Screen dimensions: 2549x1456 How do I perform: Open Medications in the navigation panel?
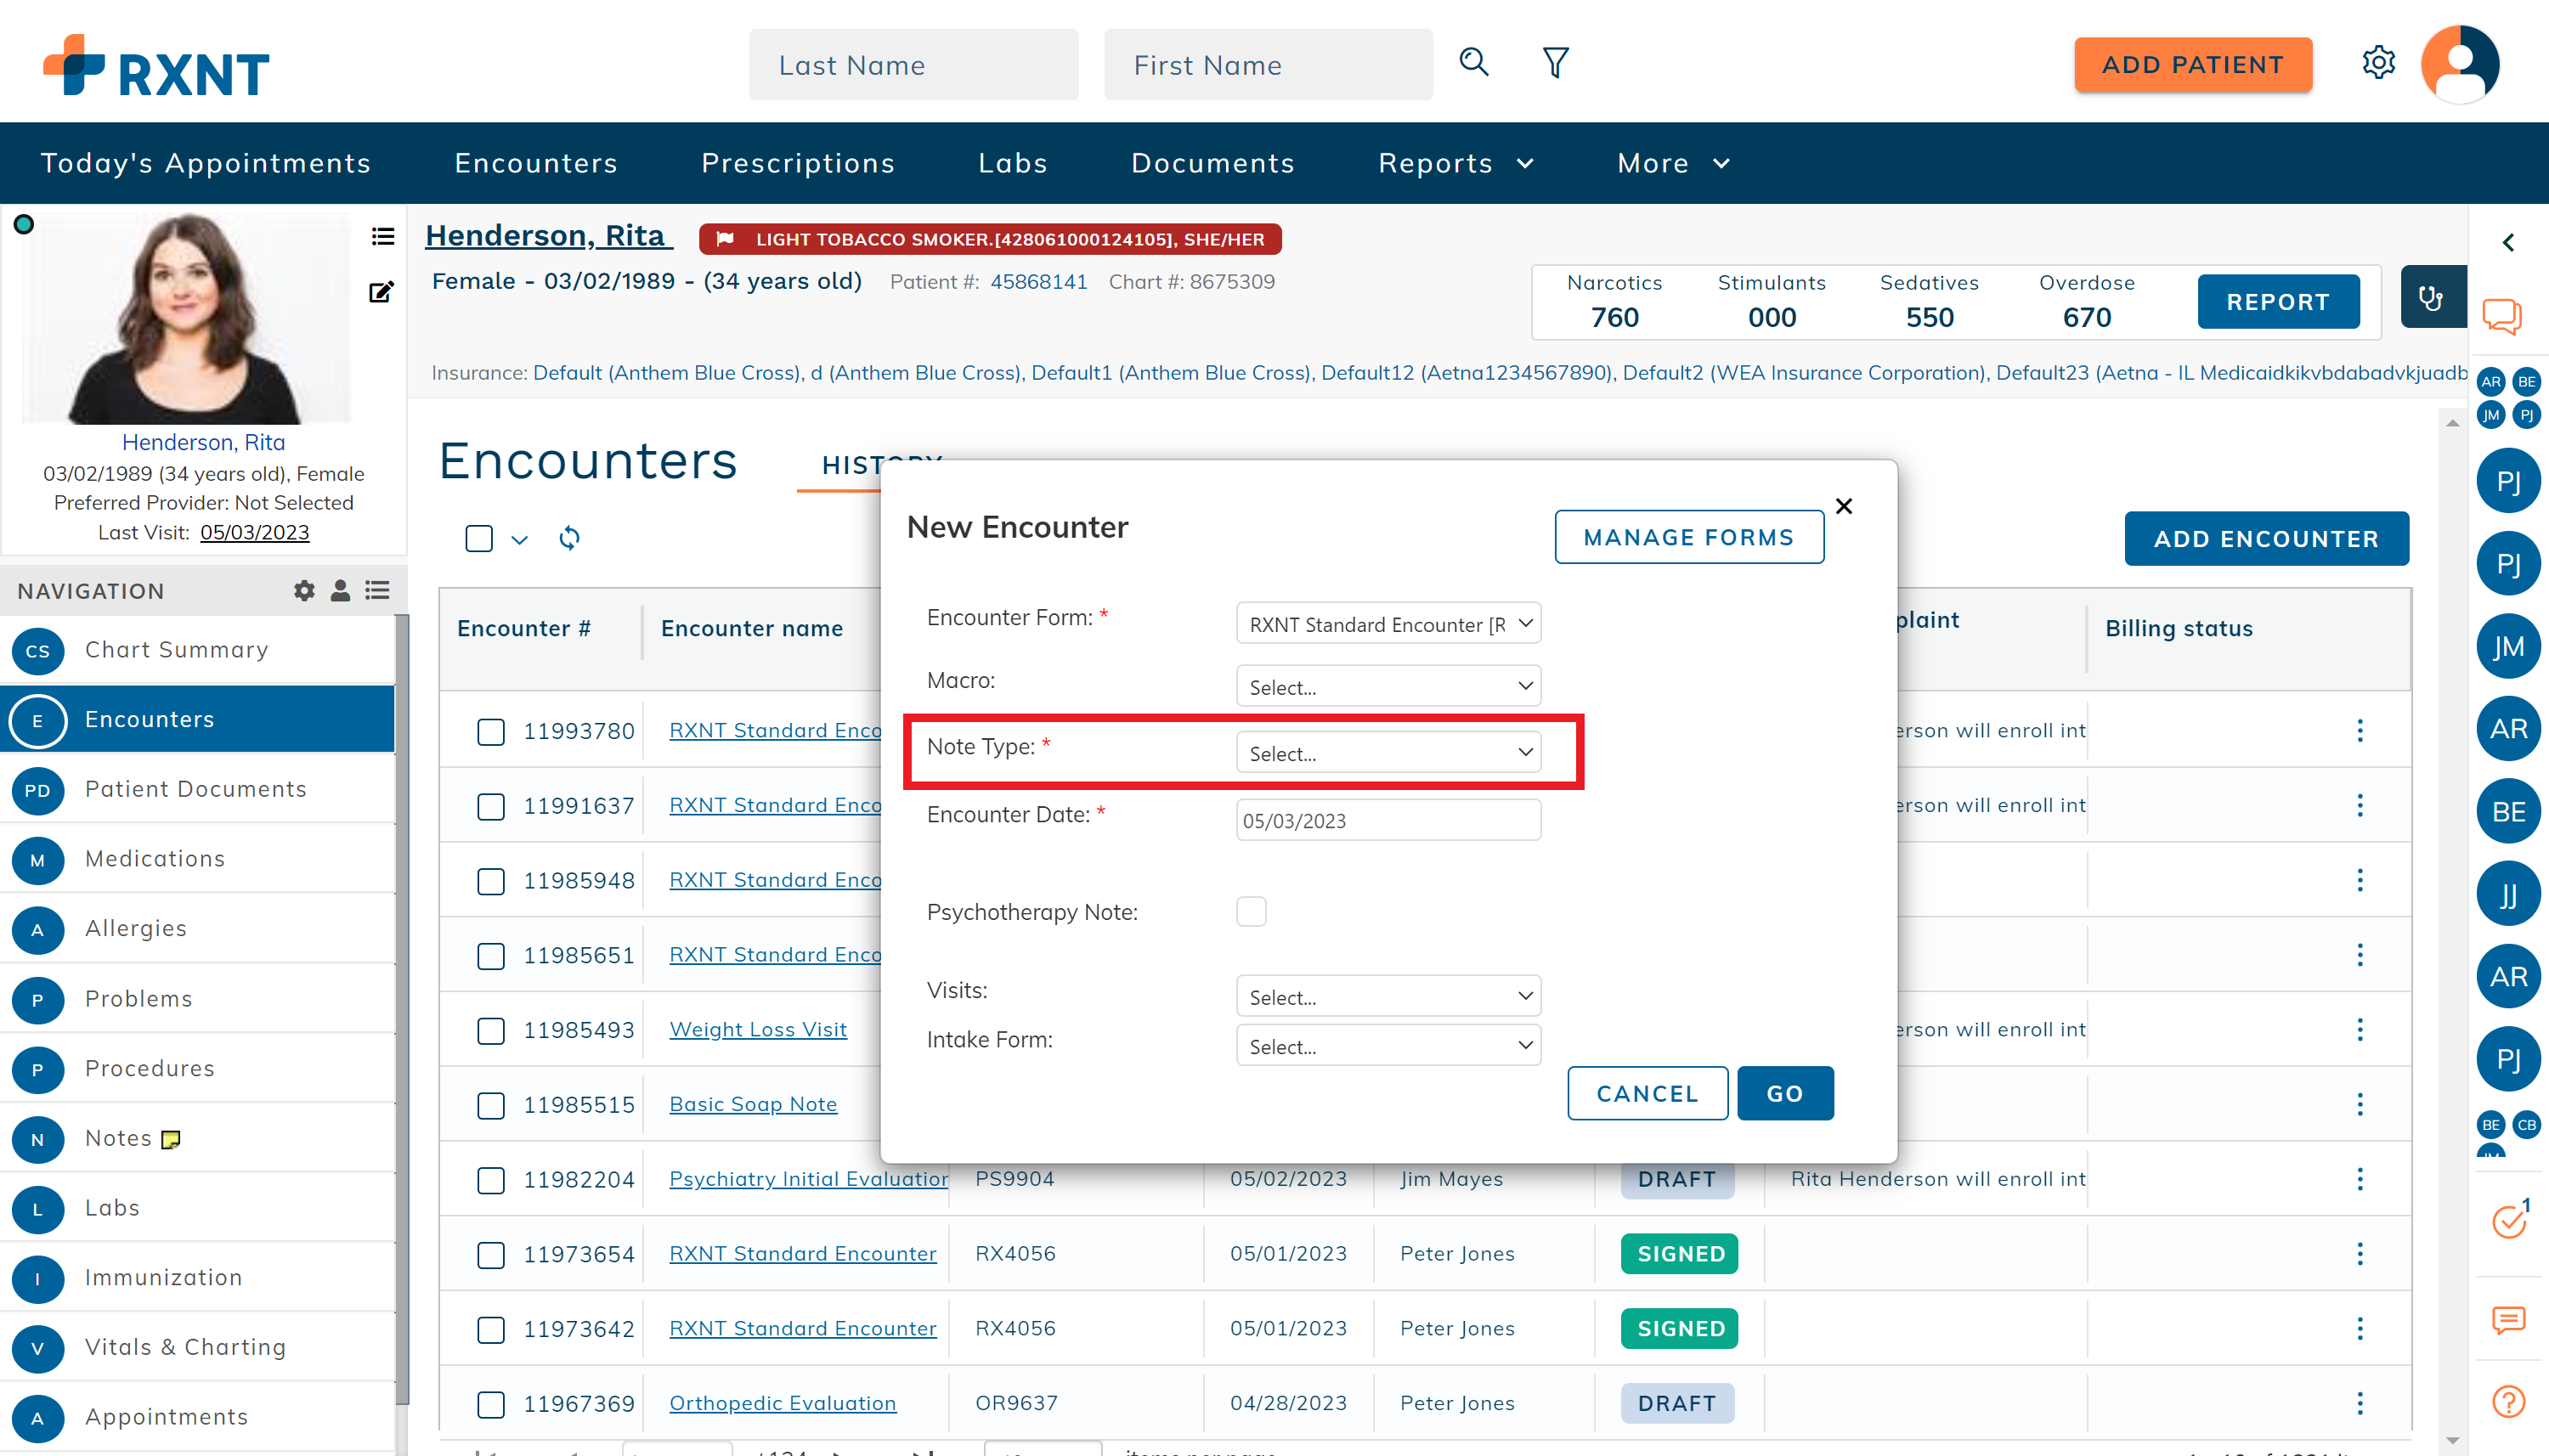(x=197, y=859)
